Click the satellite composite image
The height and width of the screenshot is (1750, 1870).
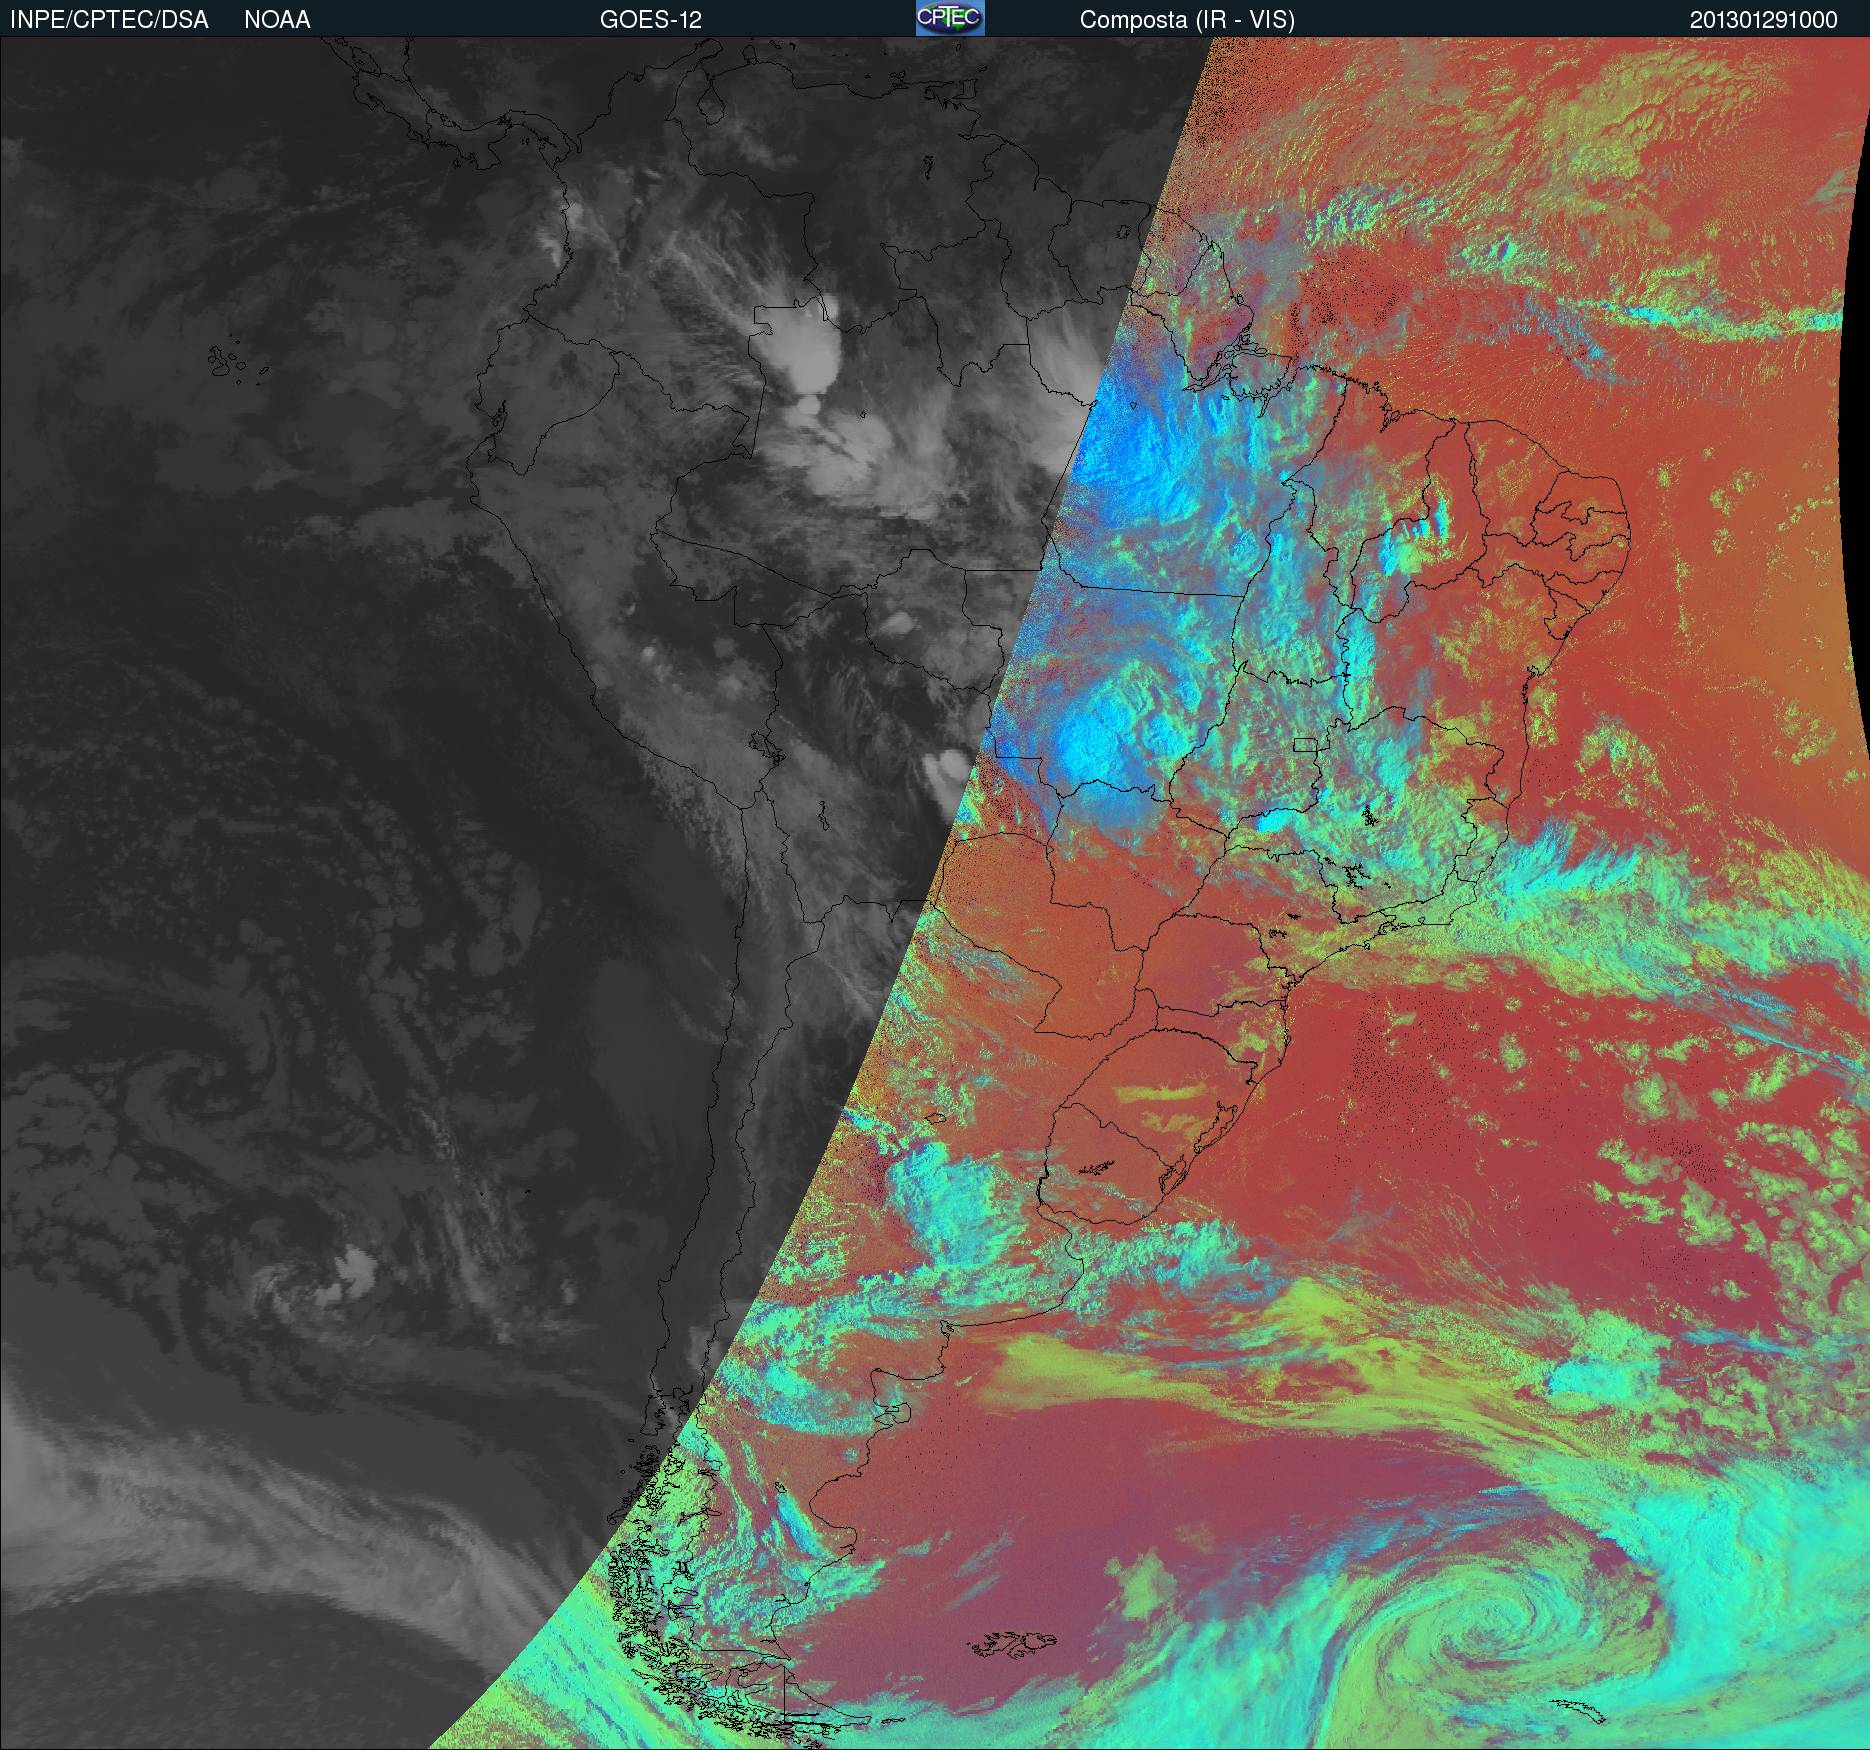[x=935, y=893]
